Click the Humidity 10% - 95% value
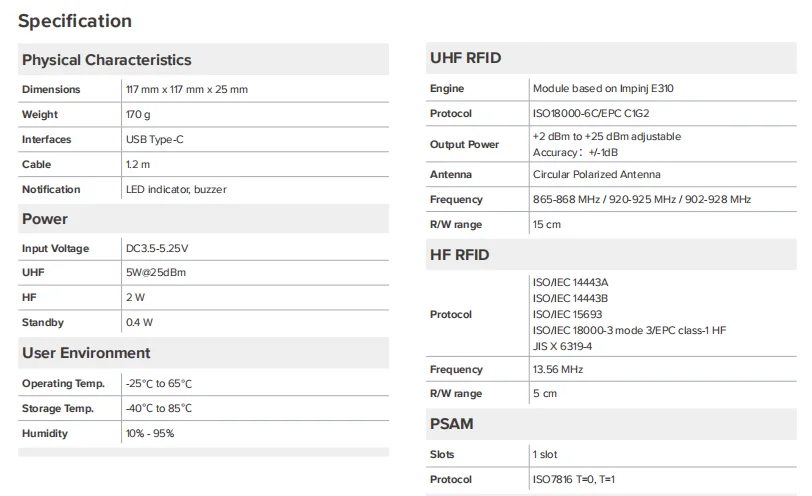This screenshot has height=496, width=812. click(x=150, y=434)
